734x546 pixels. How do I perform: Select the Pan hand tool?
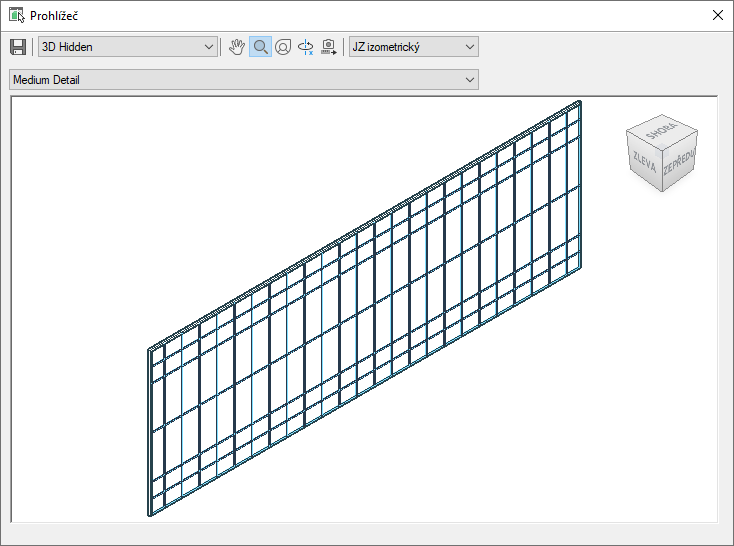pyautogui.click(x=237, y=47)
